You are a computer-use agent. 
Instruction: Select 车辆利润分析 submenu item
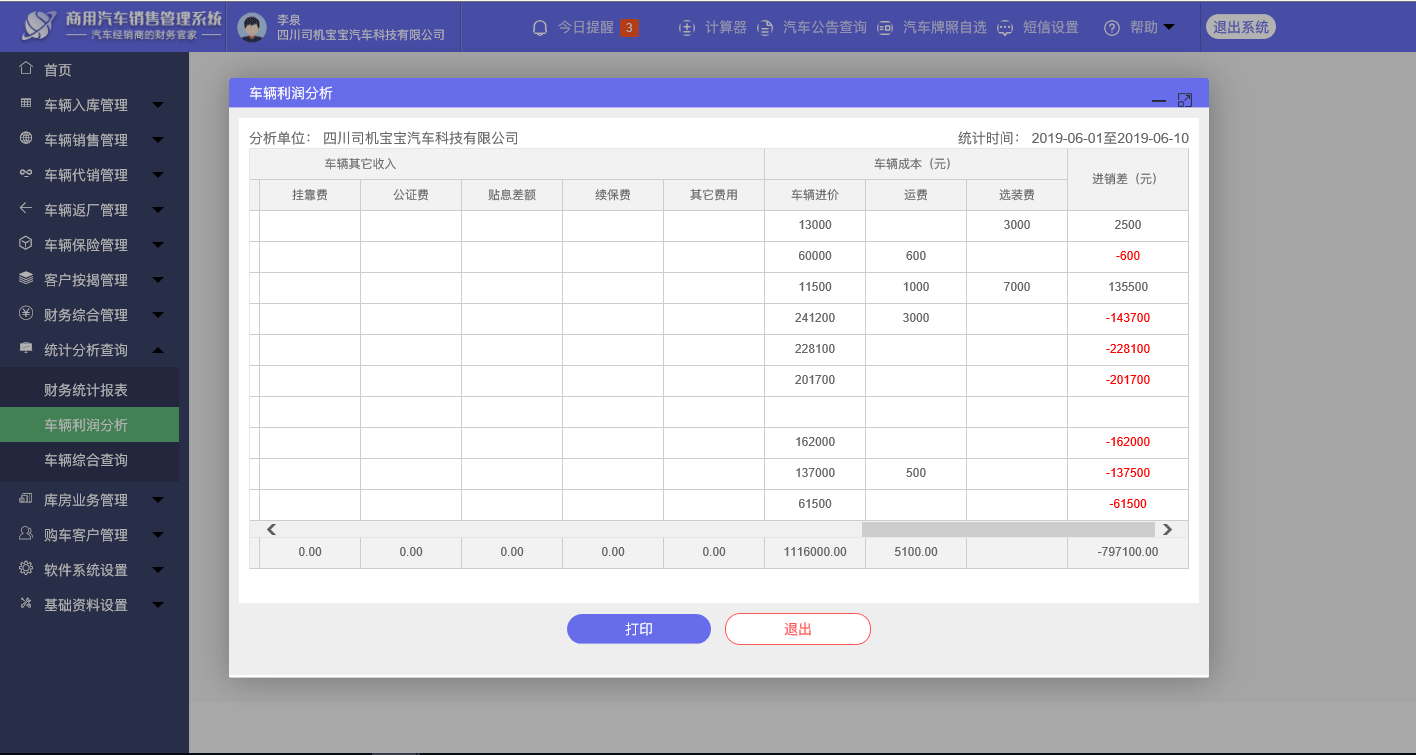(x=89, y=424)
